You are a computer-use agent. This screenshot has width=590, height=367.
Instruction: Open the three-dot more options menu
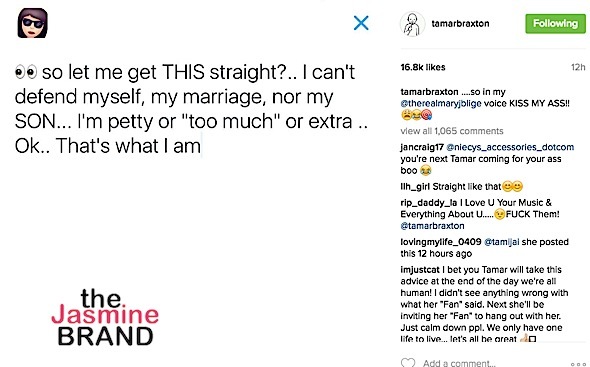(x=578, y=364)
